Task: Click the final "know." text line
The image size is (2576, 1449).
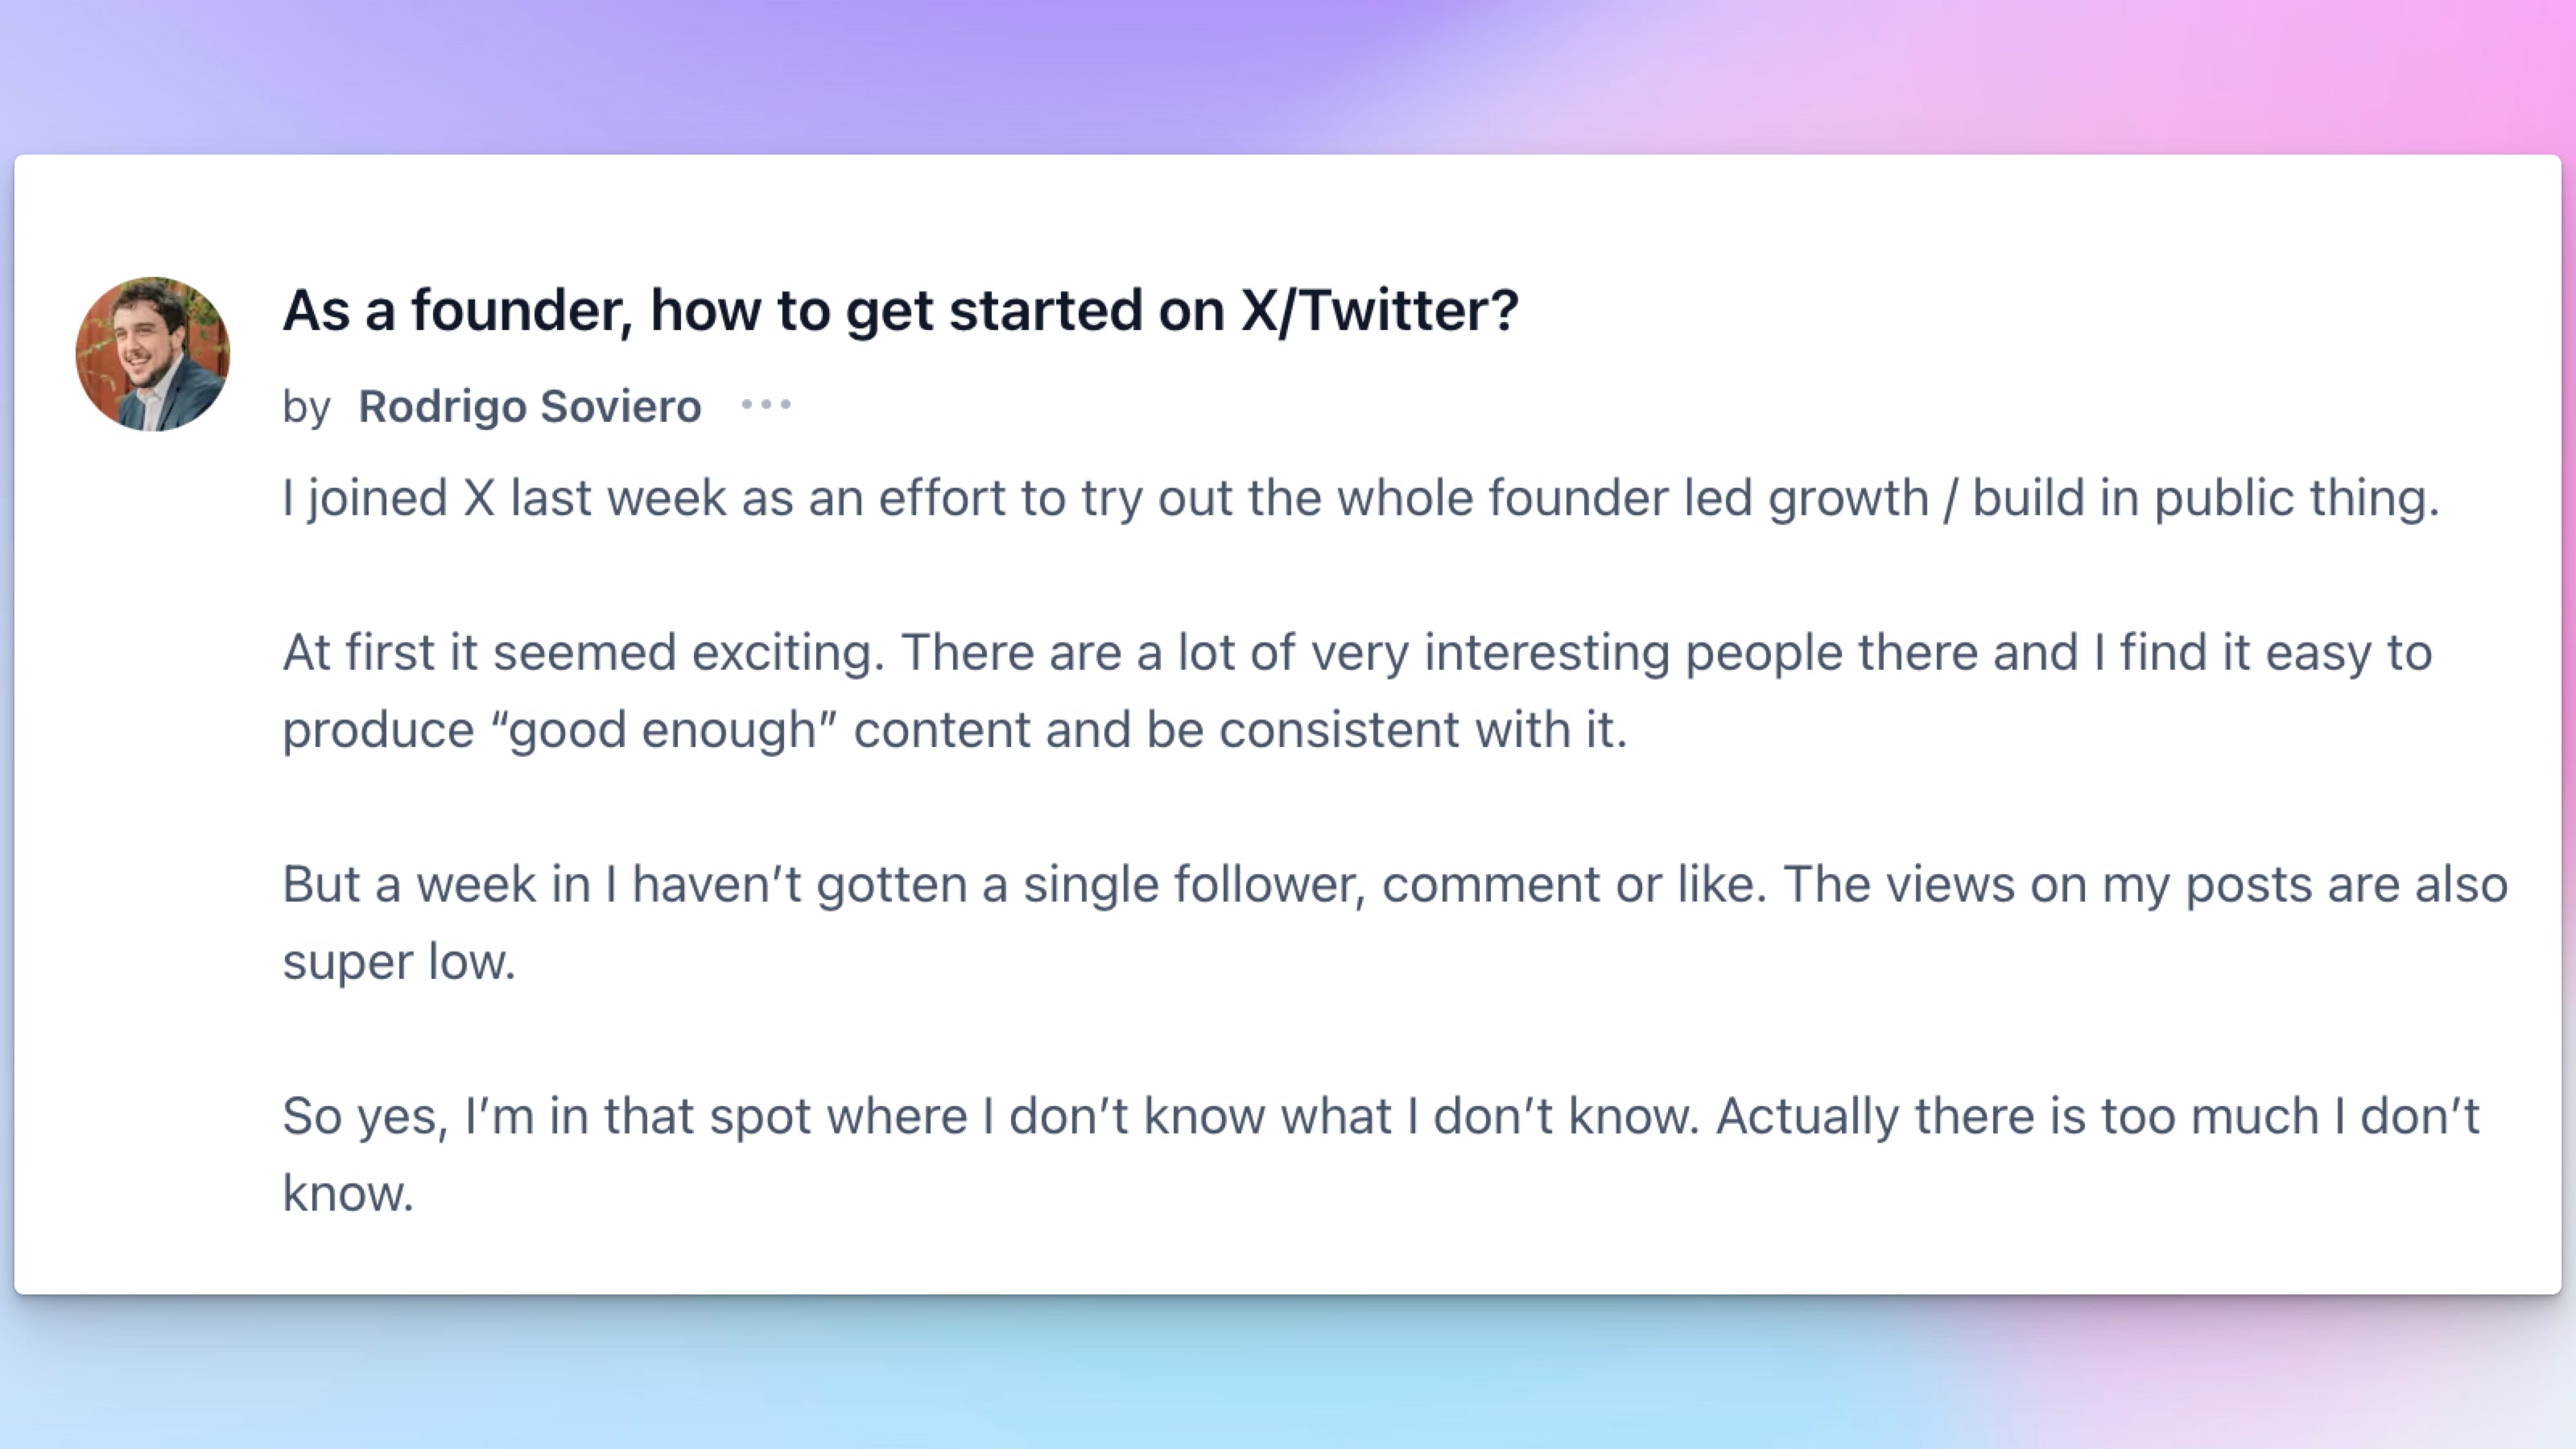Action: [x=348, y=1194]
